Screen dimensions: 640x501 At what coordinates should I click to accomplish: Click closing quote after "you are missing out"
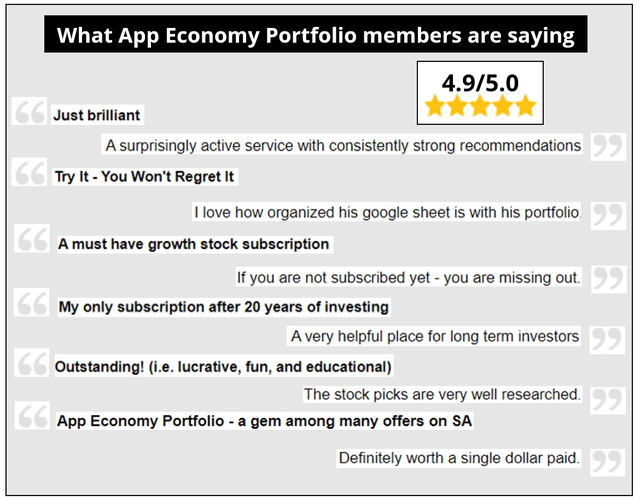[608, 277]
